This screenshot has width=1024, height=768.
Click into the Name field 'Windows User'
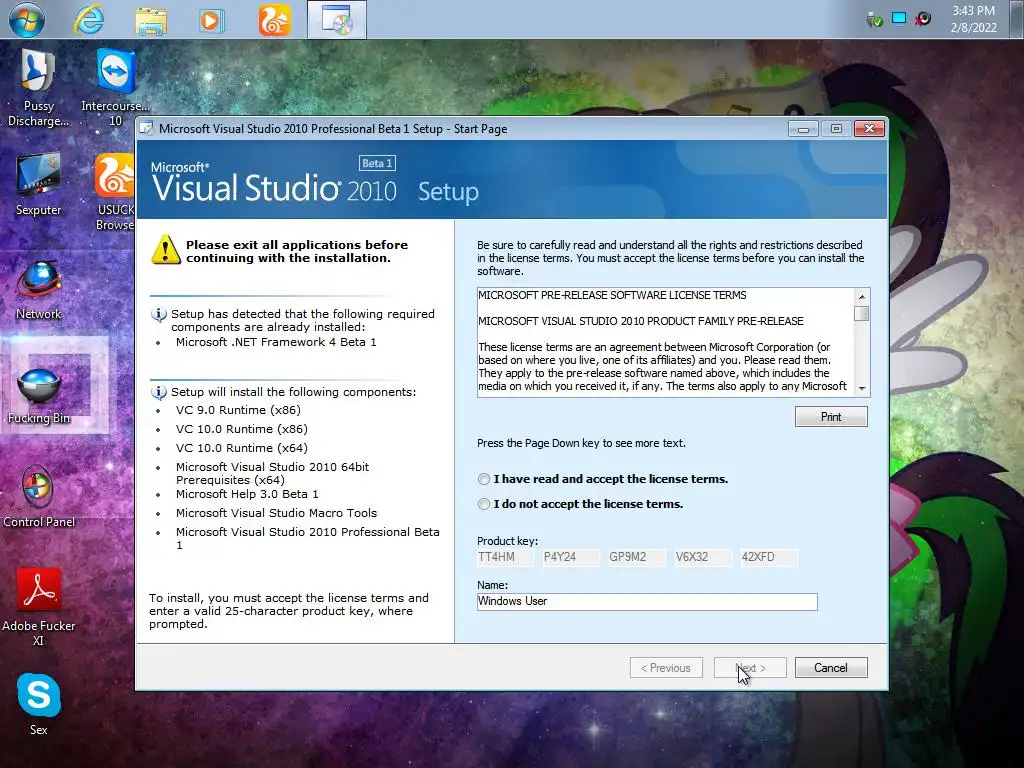coord(647,601)
